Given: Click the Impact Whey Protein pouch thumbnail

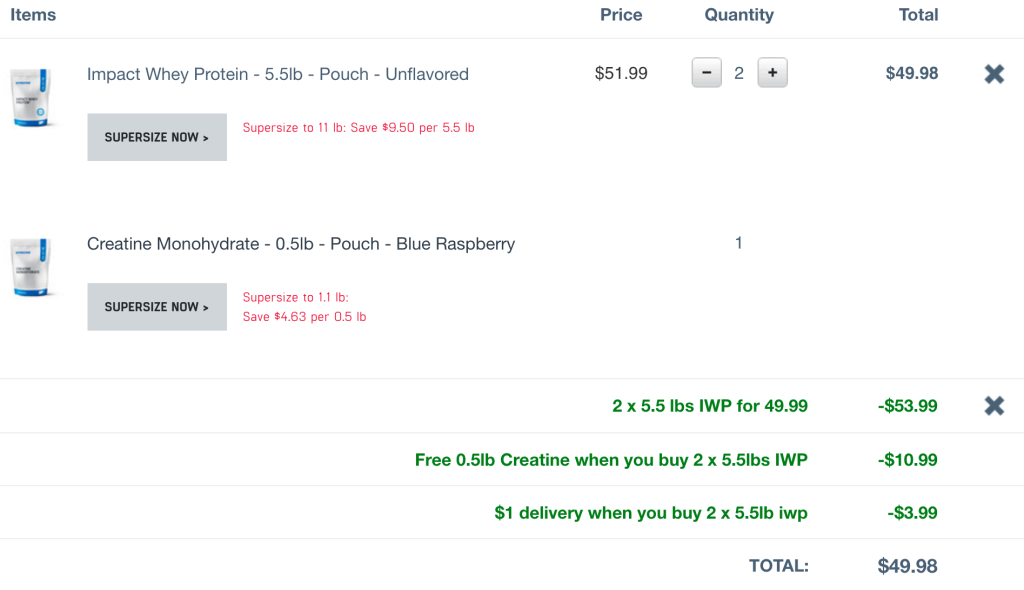Looking at the screenshot, I should pos(31,97).
